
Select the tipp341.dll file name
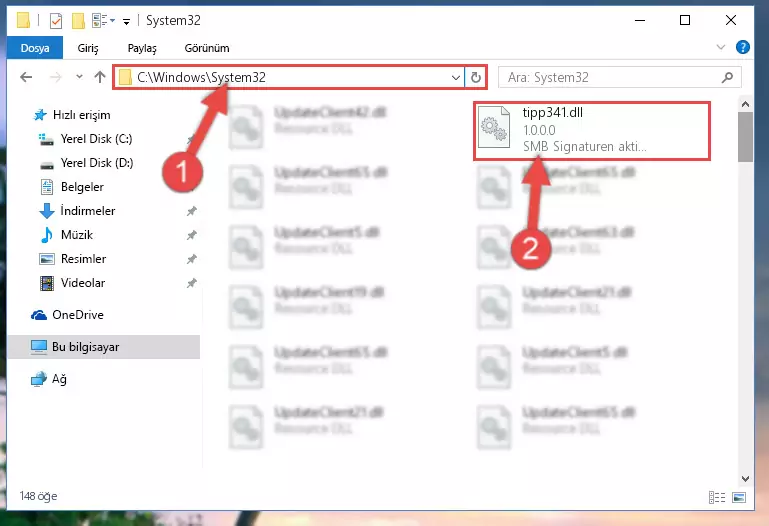pos(553,112)
